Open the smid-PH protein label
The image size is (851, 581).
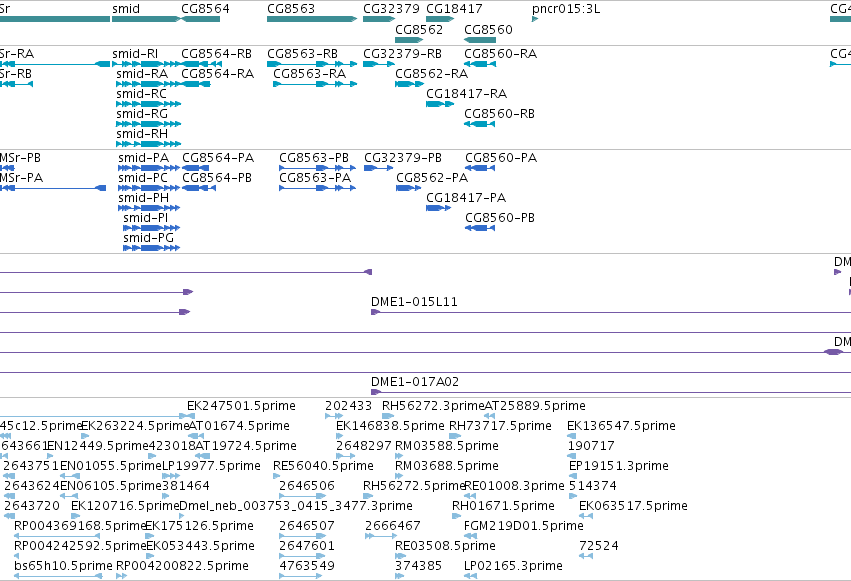click(144, 198)
